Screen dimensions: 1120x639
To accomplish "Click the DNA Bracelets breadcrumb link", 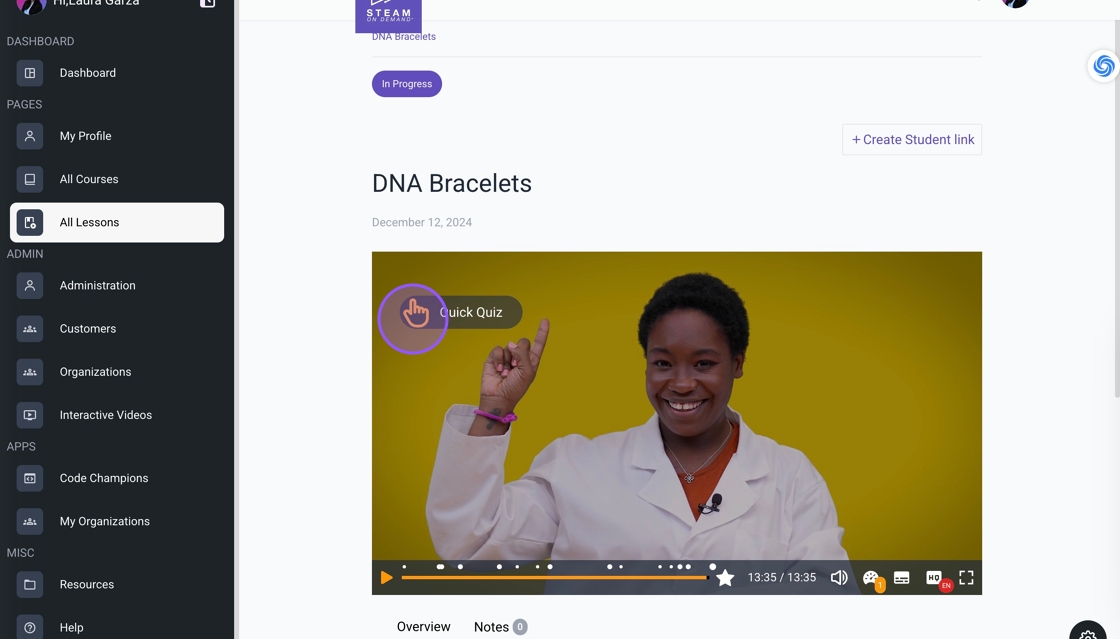I will [404, 36].
